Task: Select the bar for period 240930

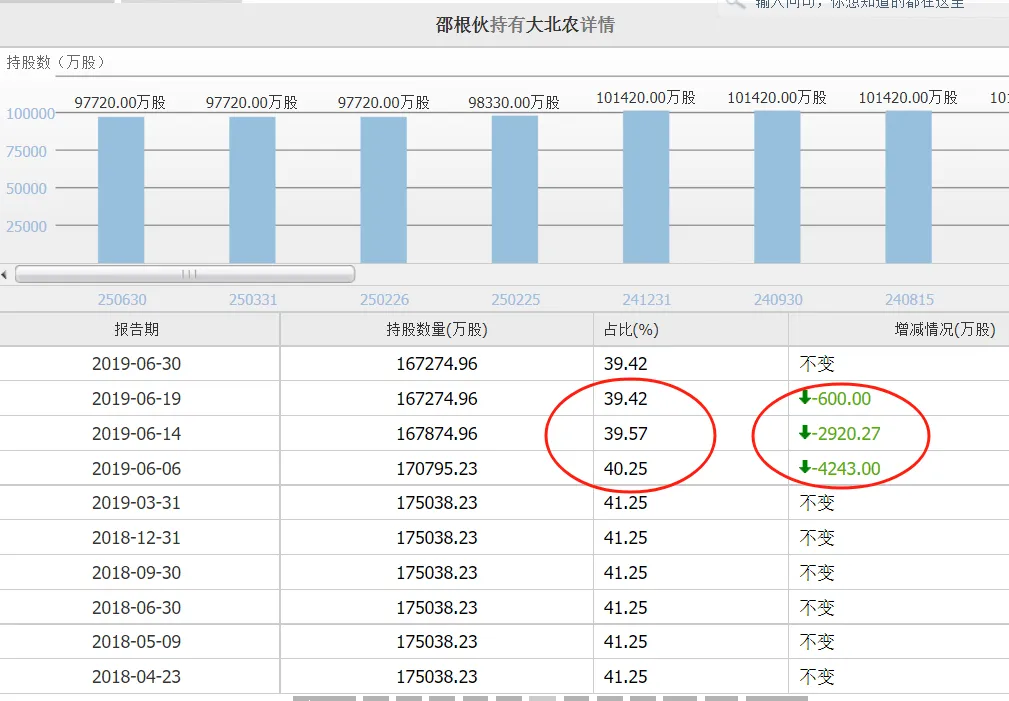Action: 777,187
